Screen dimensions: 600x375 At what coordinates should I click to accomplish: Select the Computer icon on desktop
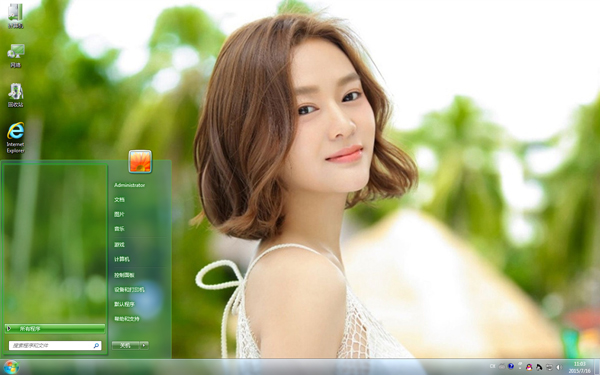[15, 16]
